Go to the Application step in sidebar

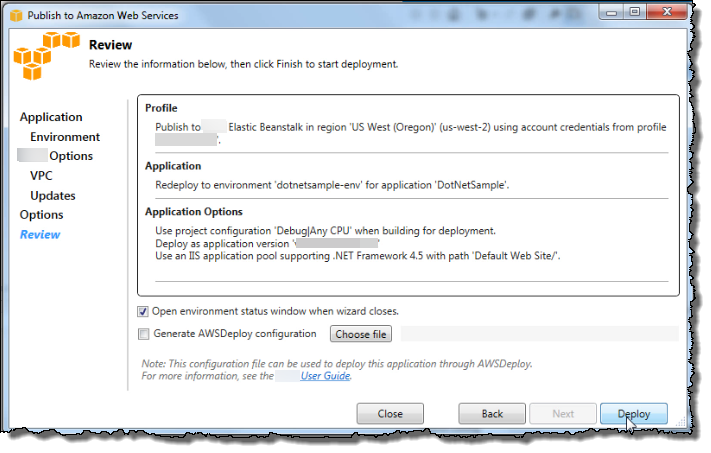(51, 117)
